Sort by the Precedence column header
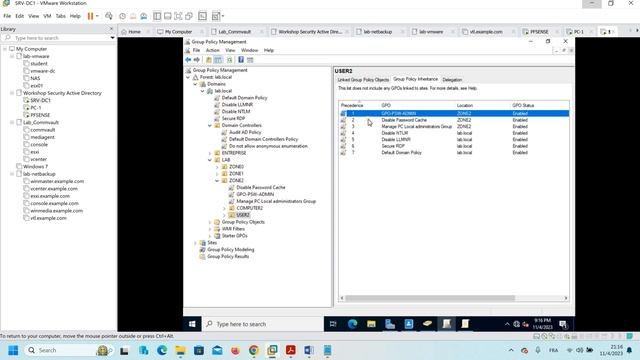This screenshot has width=640, height=360. pyautogui.click(x=352, y=105)
